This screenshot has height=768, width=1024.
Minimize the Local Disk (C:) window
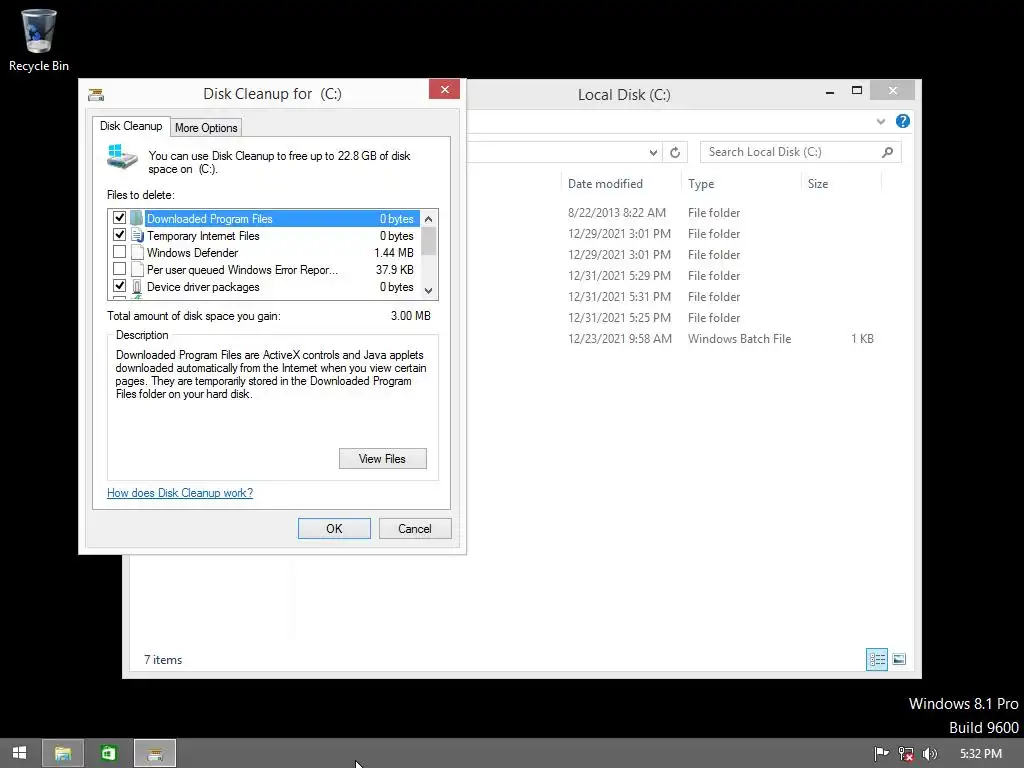click(829, 93)
